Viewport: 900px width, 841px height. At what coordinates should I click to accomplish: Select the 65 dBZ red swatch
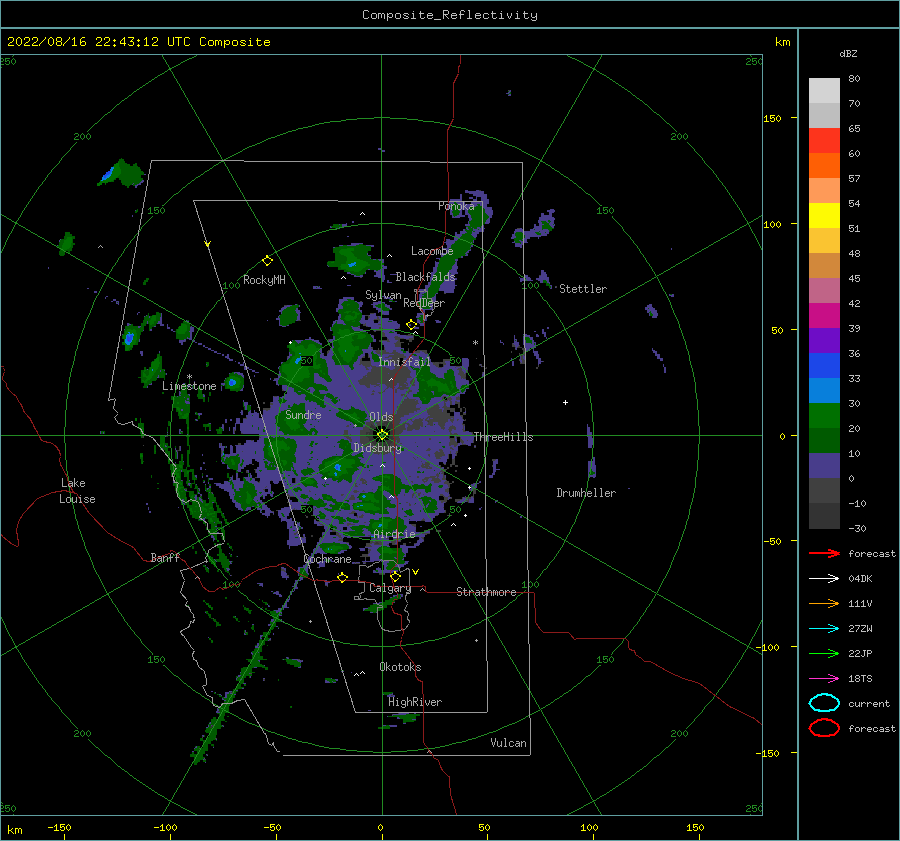(824, 141)
